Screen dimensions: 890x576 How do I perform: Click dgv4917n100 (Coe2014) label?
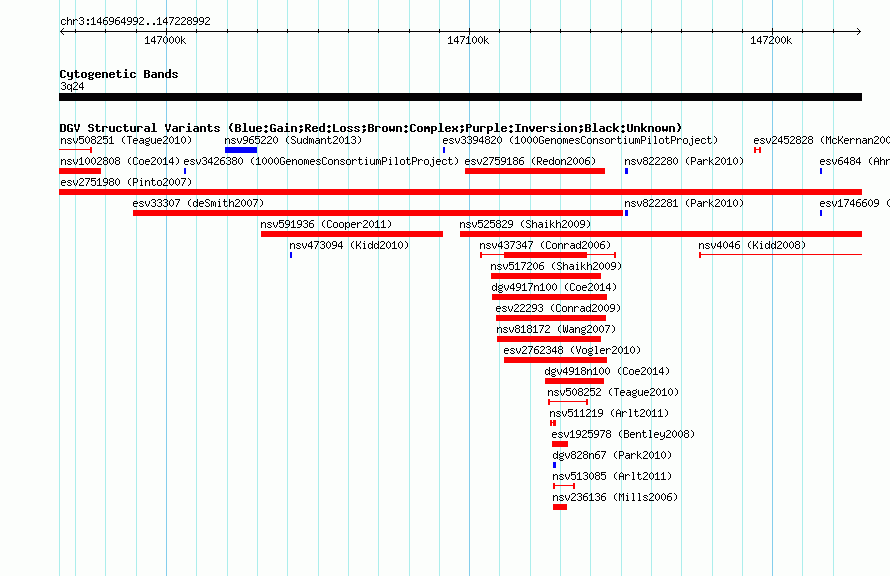point(554,287)
